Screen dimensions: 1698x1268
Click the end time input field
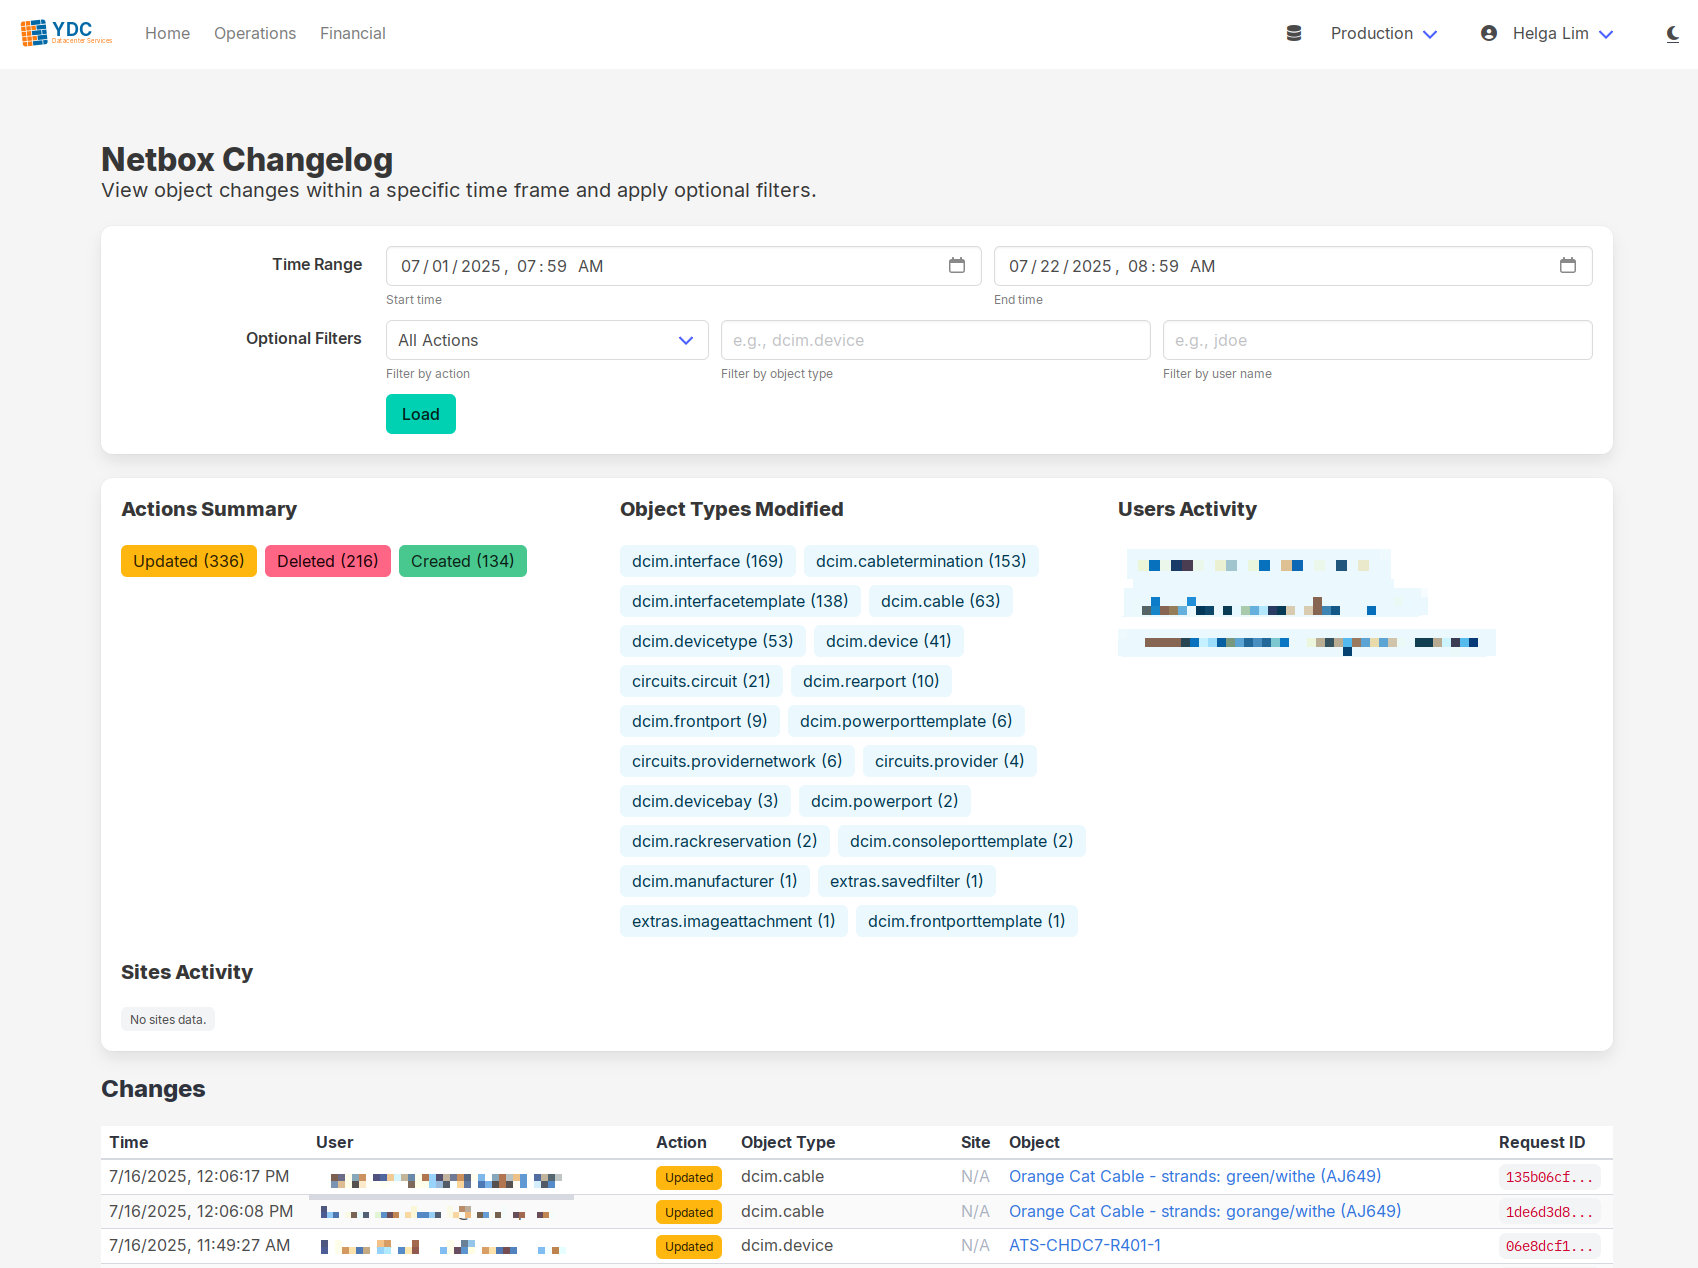[x=1293, y=266]
